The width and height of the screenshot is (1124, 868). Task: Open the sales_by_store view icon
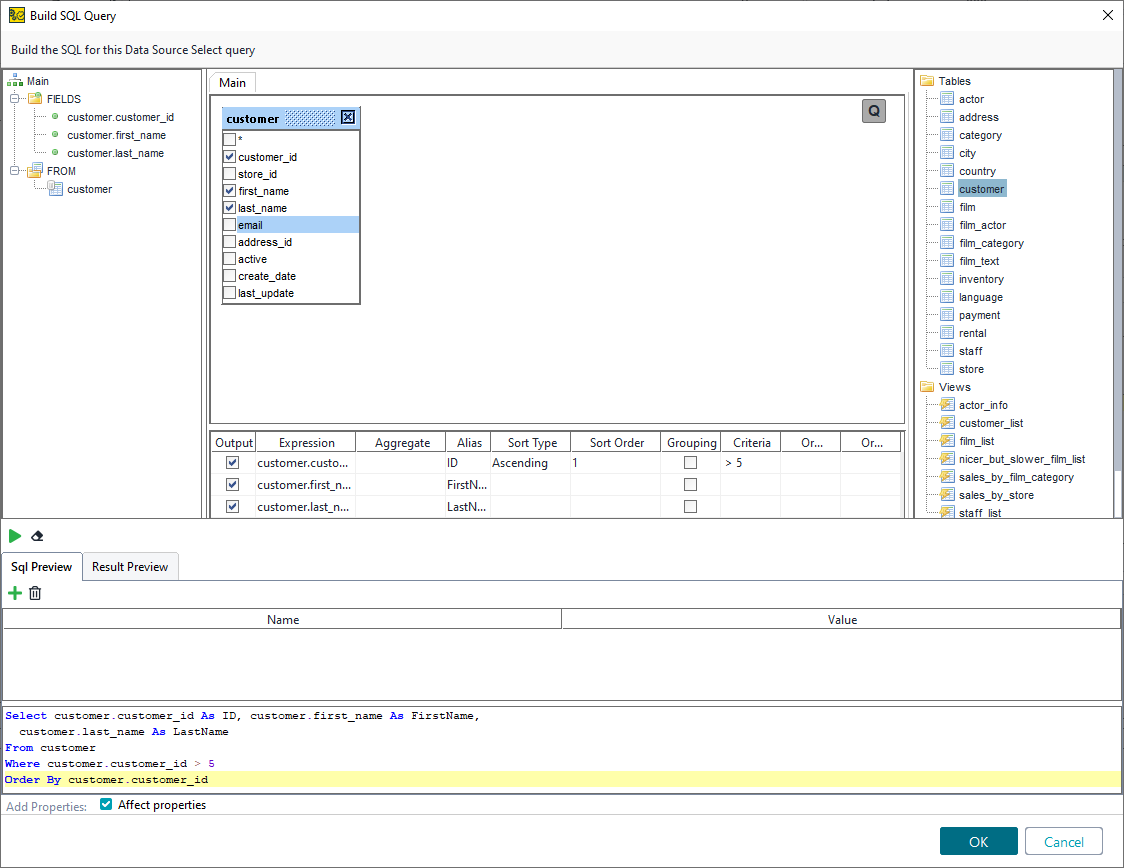pyautogui.click(x=946, y=495)
